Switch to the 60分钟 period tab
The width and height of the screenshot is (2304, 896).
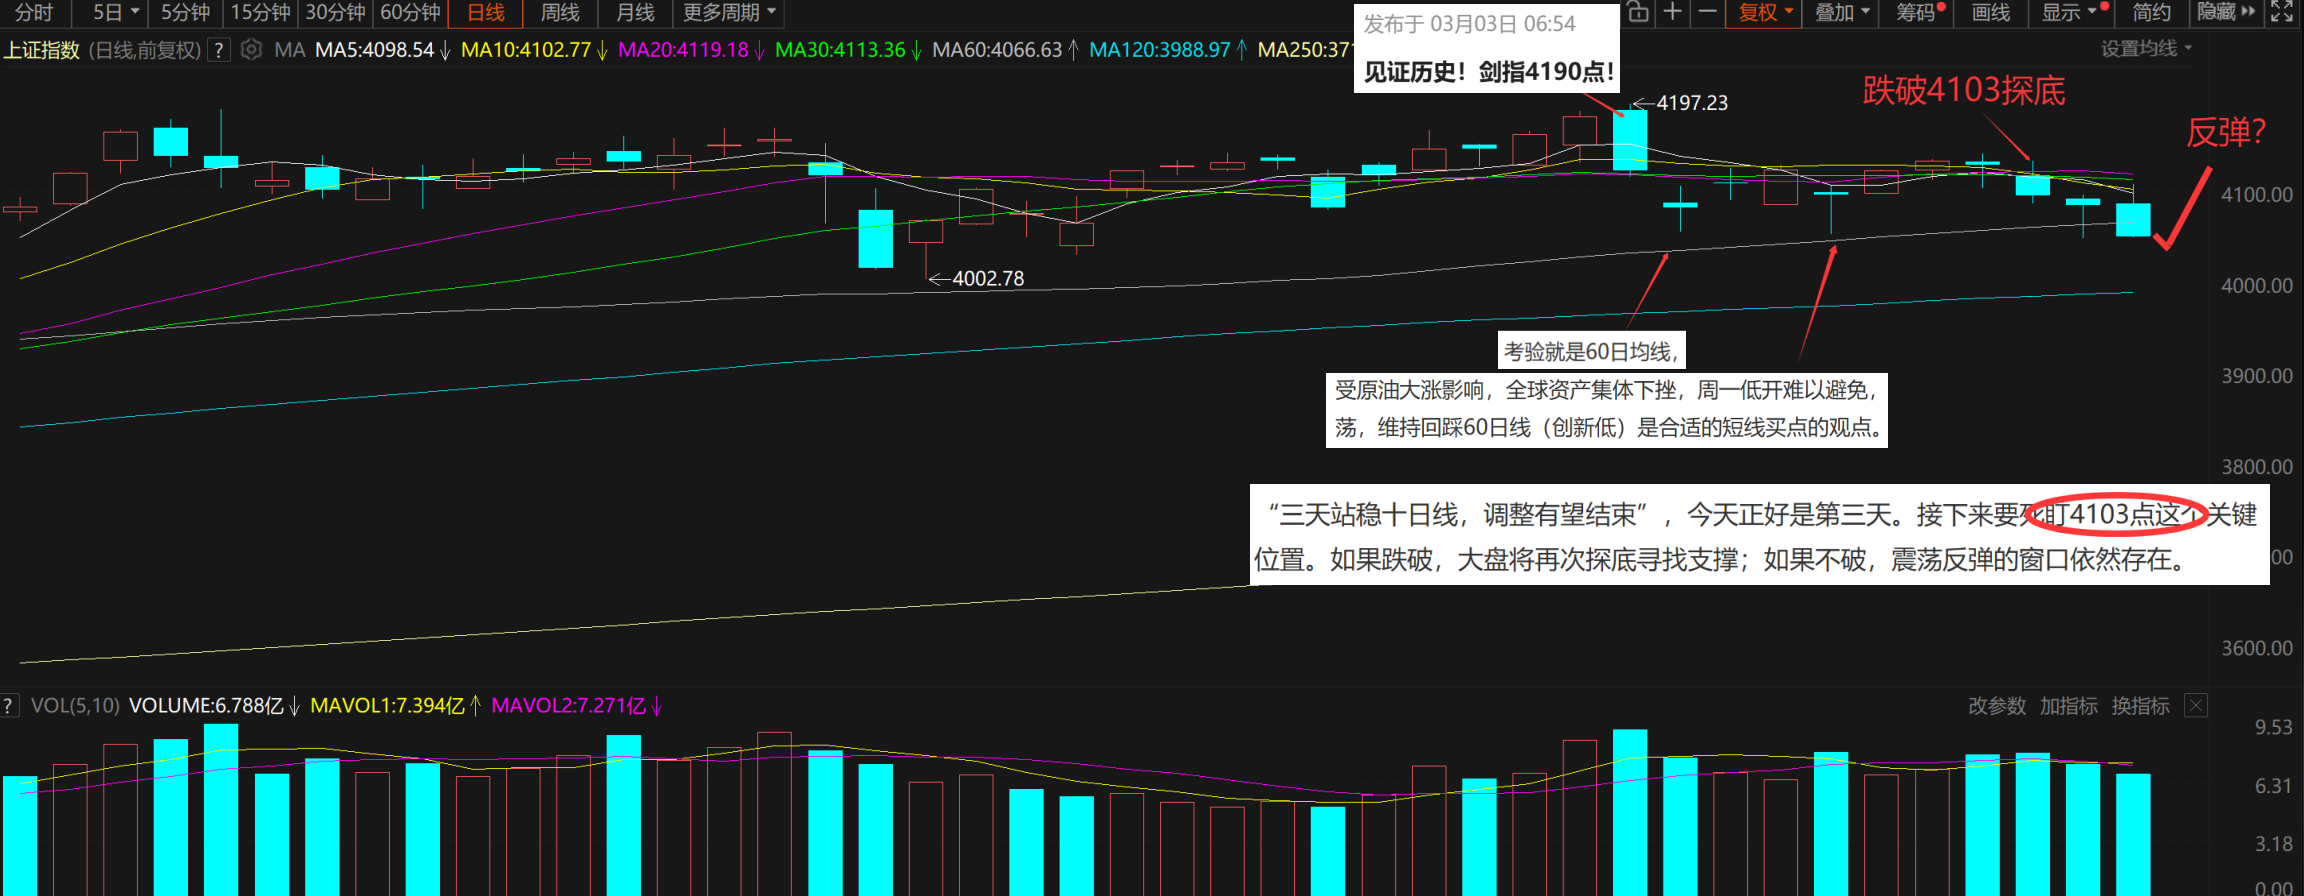pyautogui.click(x=410, y=12)
